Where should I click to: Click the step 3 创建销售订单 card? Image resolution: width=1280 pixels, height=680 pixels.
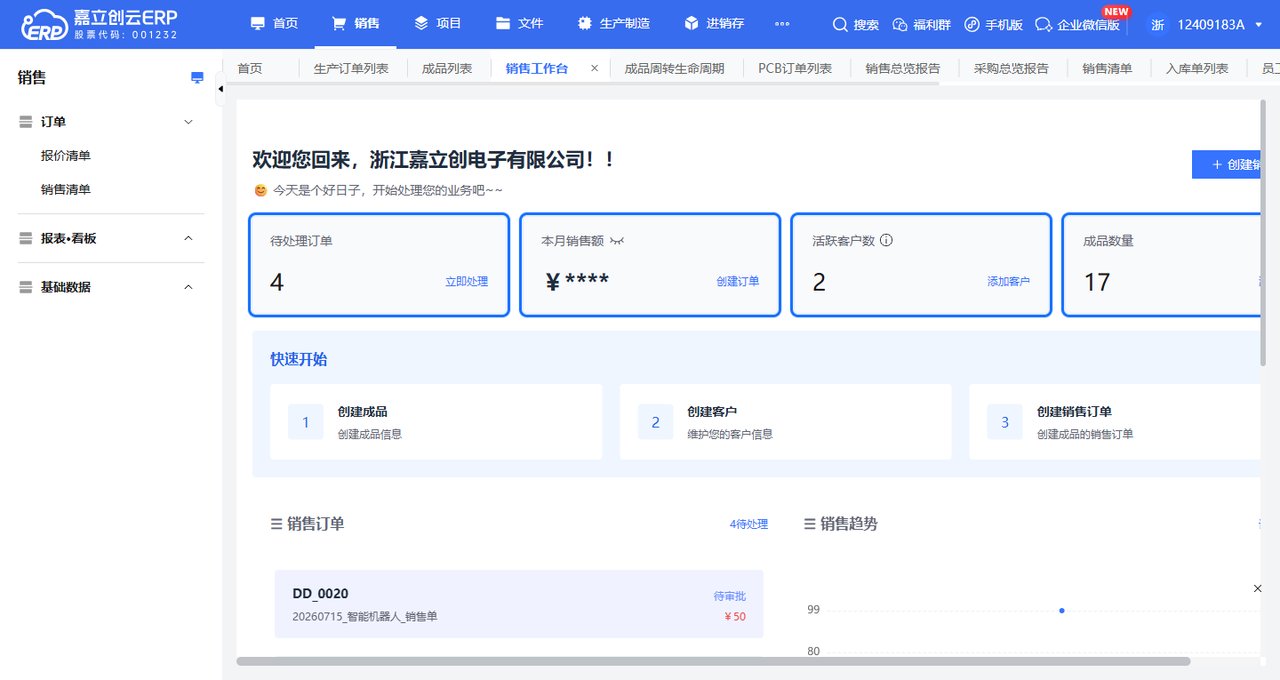point(1116,422)
